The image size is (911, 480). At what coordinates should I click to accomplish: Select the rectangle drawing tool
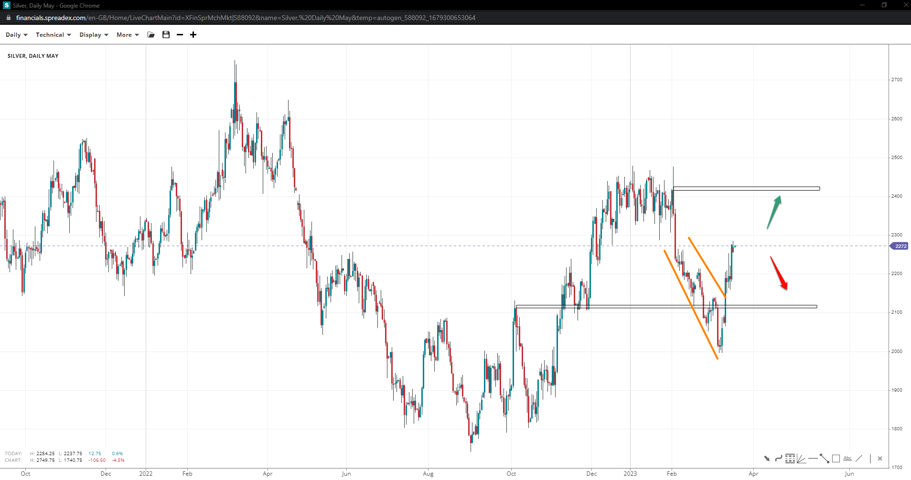coord(836,459)
